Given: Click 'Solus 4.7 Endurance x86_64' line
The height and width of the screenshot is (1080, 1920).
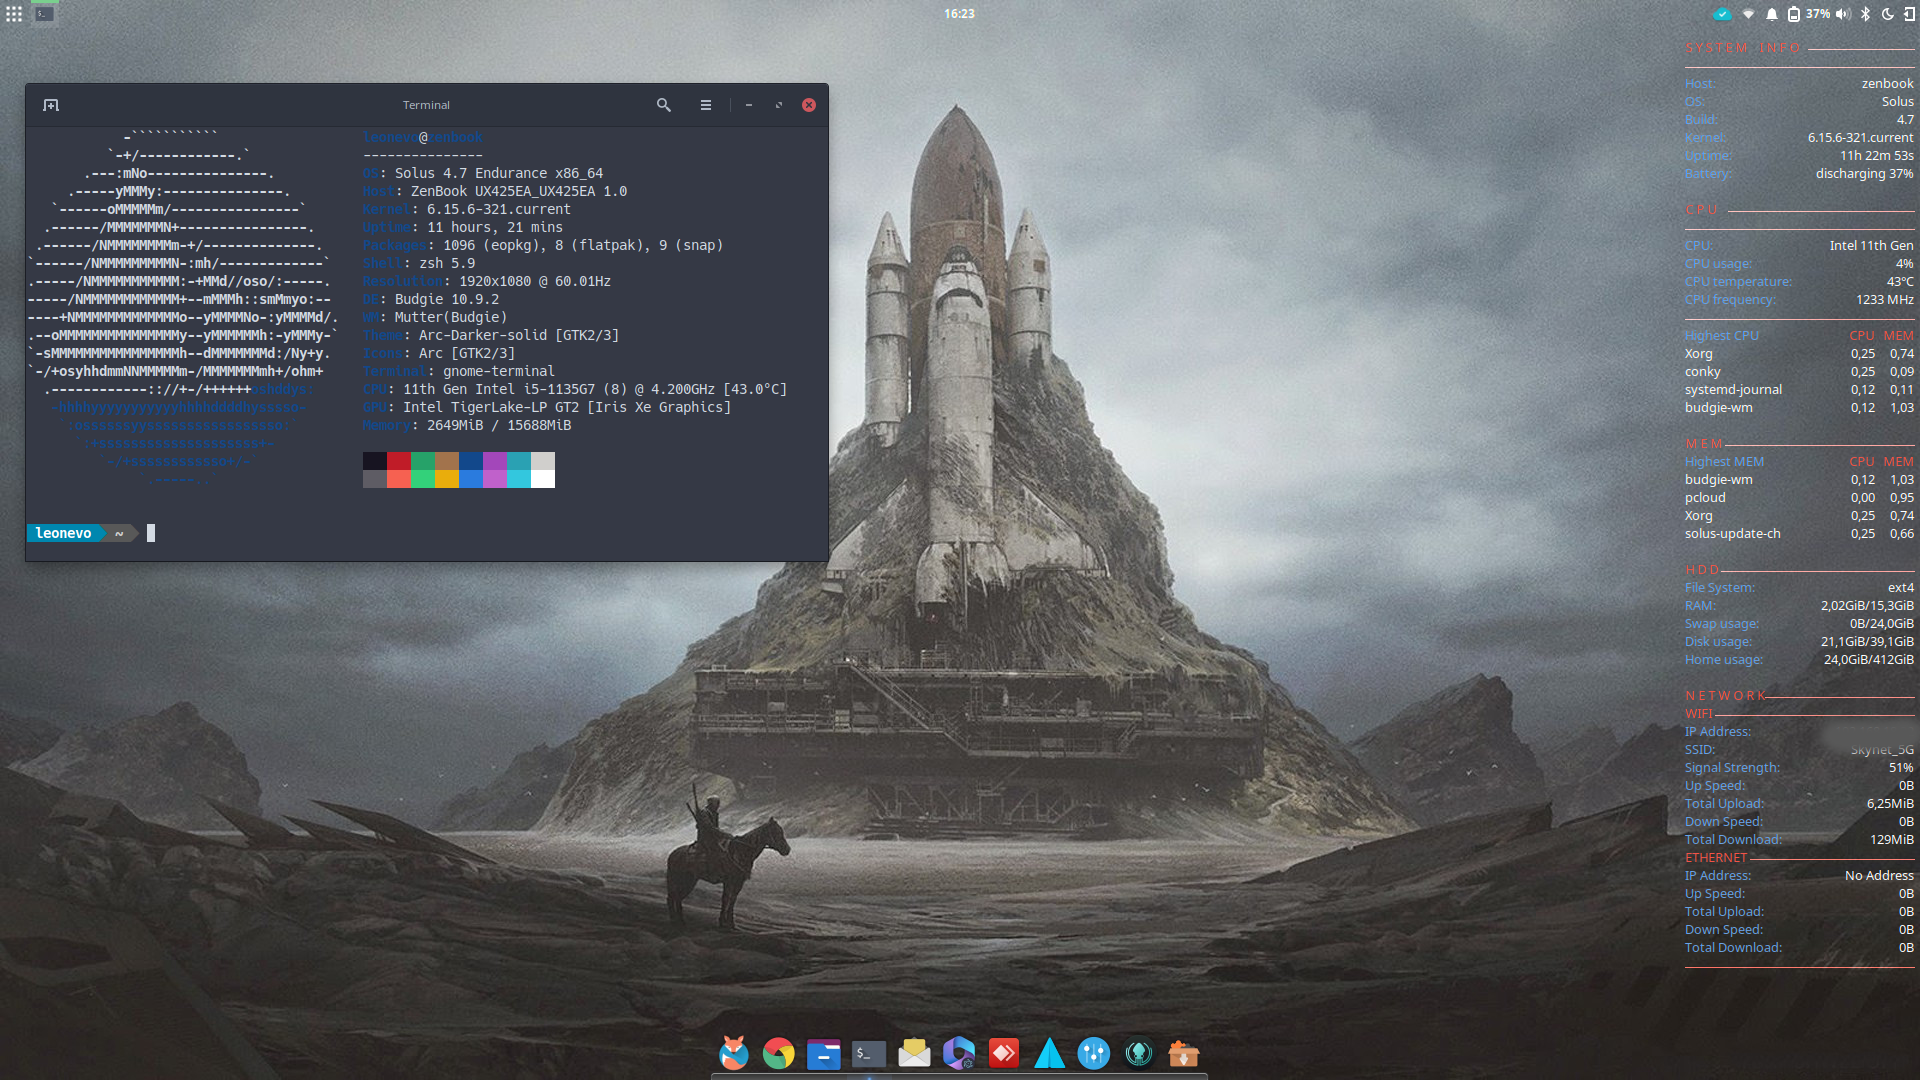Looking at the screenshot, I should coord(499,173).
